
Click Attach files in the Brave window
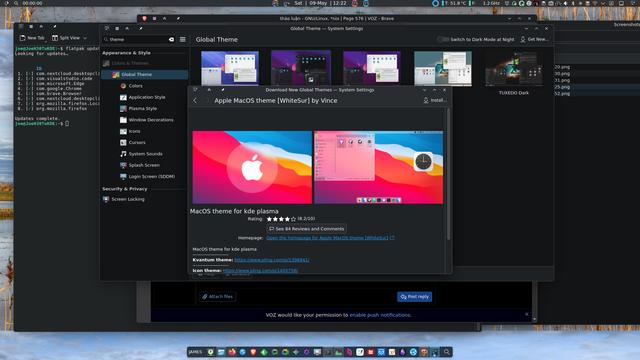click(x=218, y=297)
